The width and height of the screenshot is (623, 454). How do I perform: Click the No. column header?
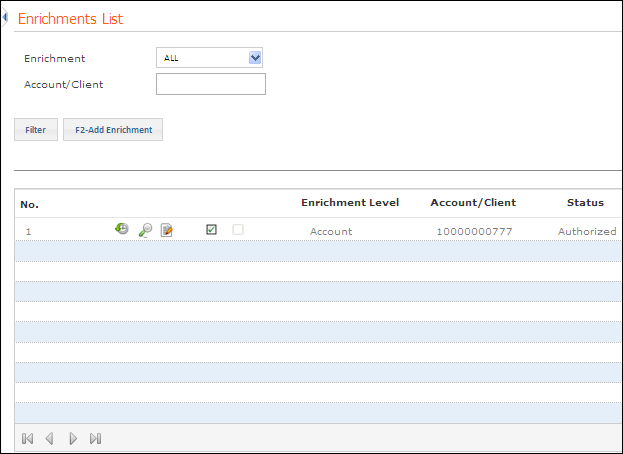(x=29, y=204)
